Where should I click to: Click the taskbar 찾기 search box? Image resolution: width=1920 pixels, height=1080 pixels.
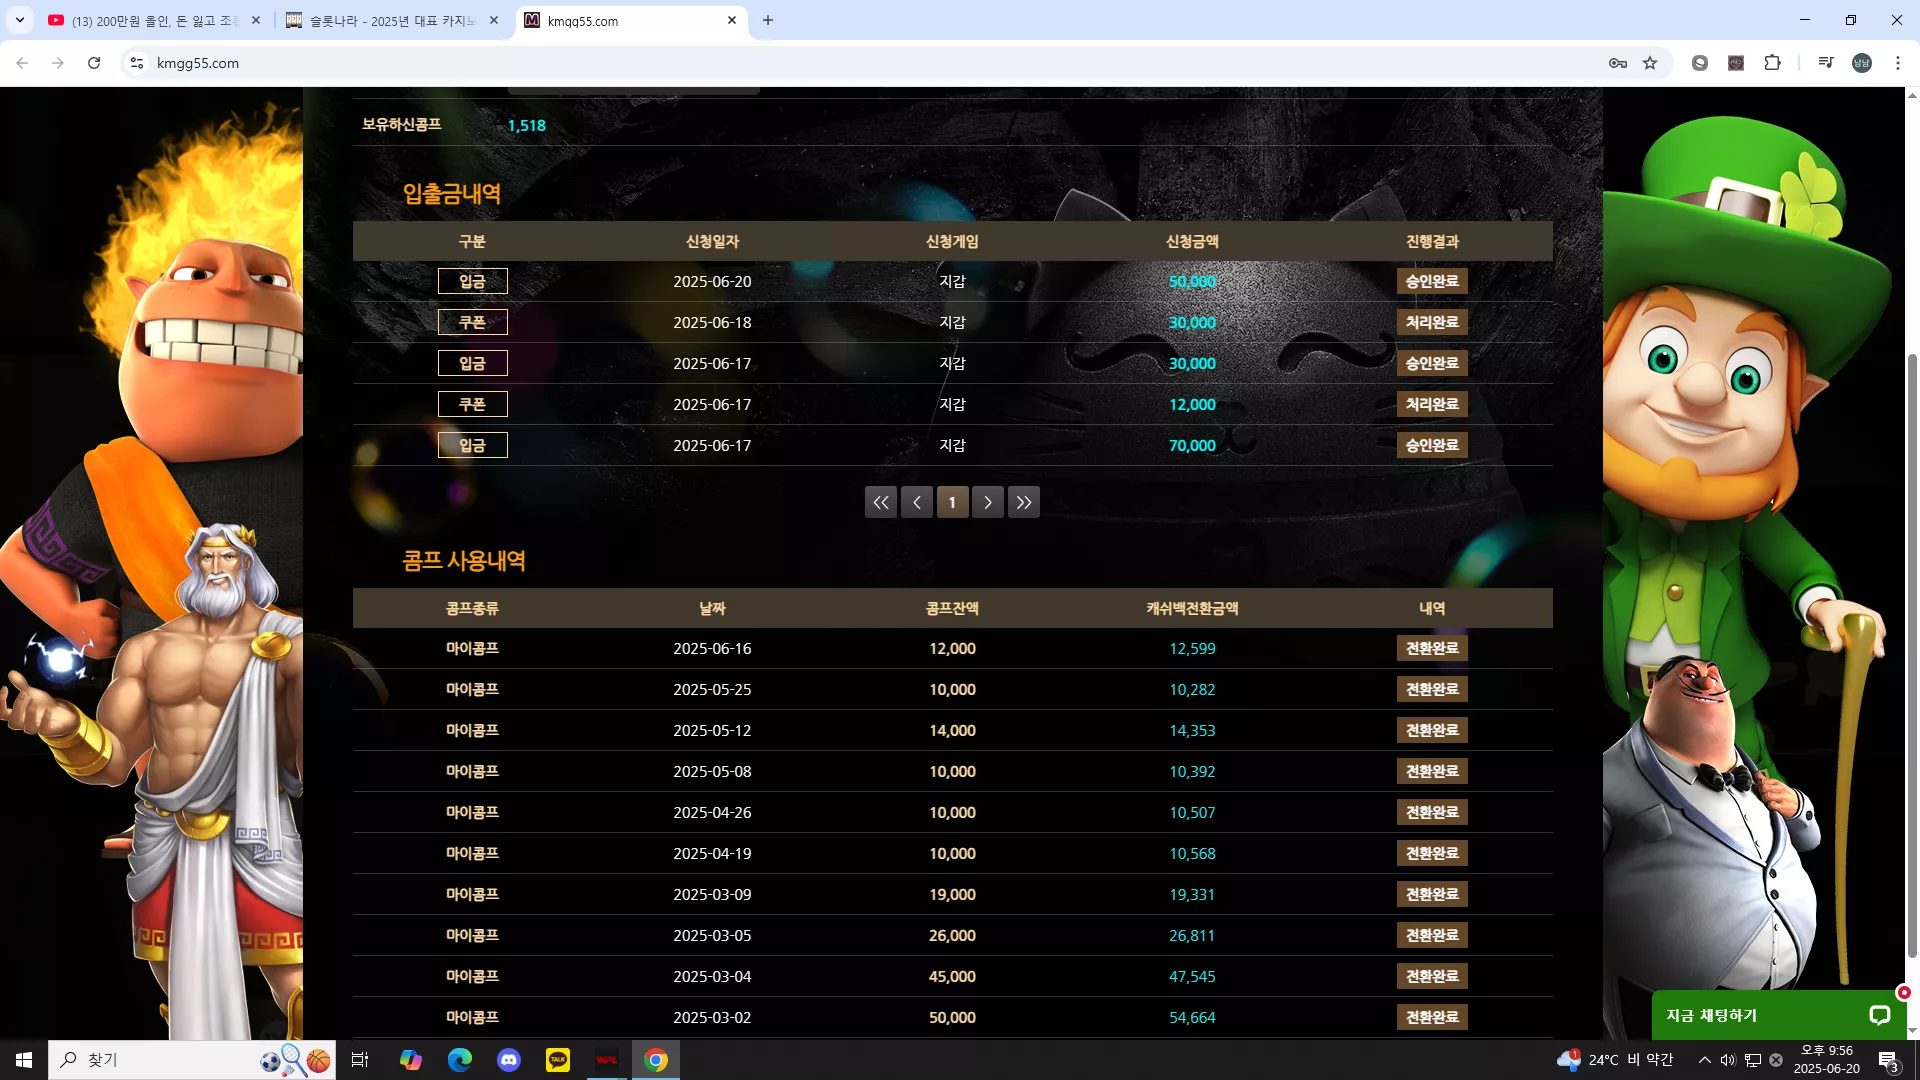point(192,1060)
